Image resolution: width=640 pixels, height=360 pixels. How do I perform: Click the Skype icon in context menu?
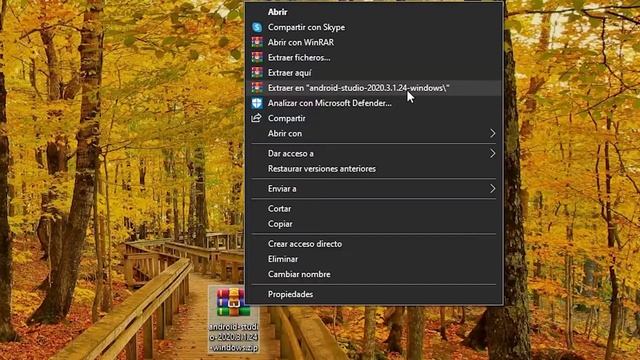click(x=257, y=27)
